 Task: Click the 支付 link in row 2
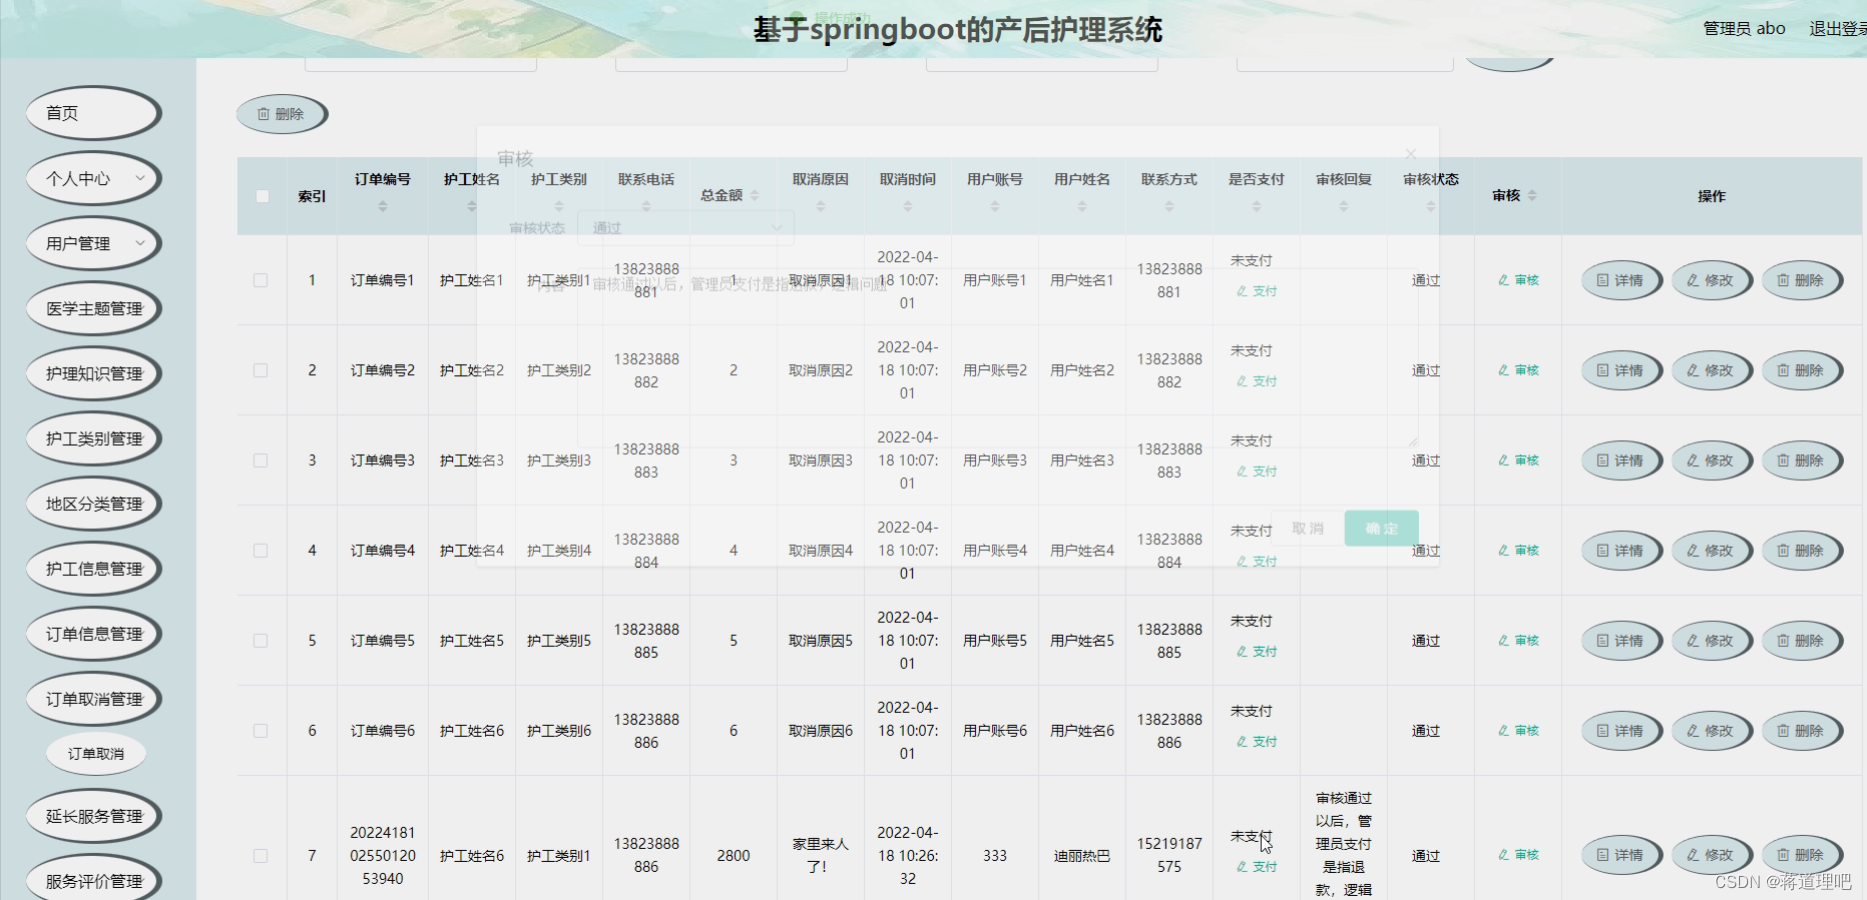(x=1257, y=381)
